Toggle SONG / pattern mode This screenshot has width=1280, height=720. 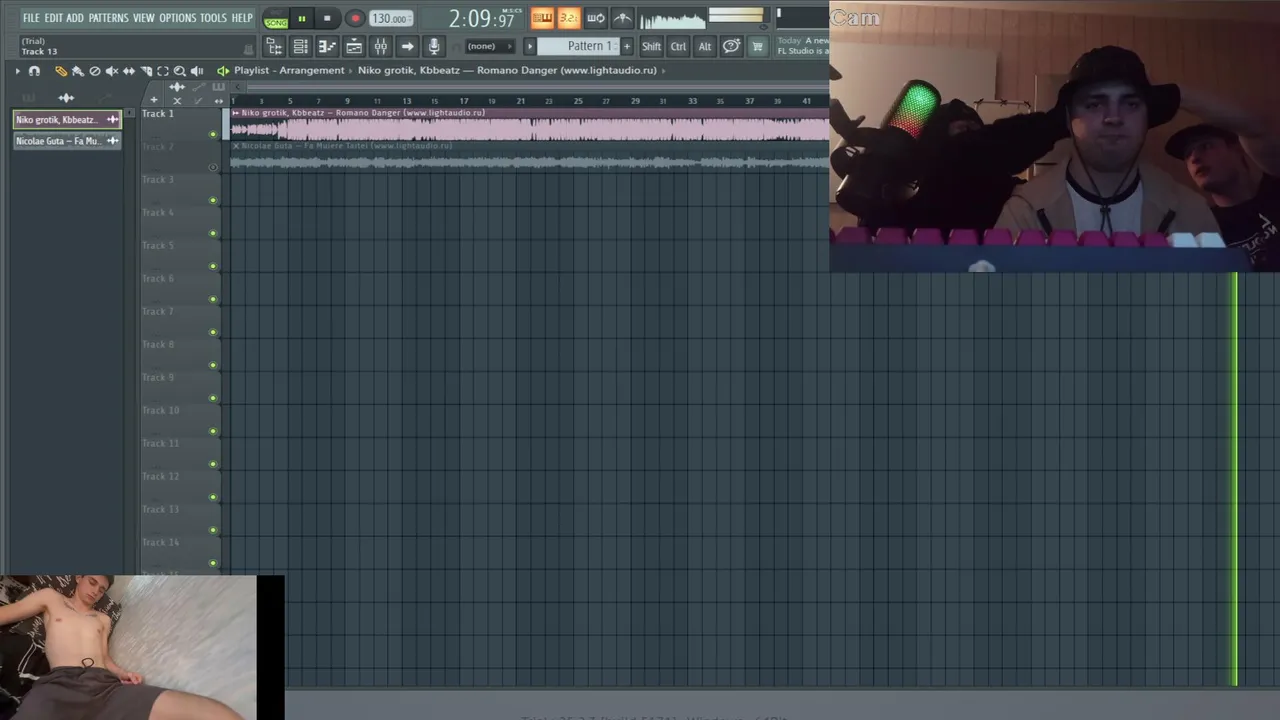276,20
